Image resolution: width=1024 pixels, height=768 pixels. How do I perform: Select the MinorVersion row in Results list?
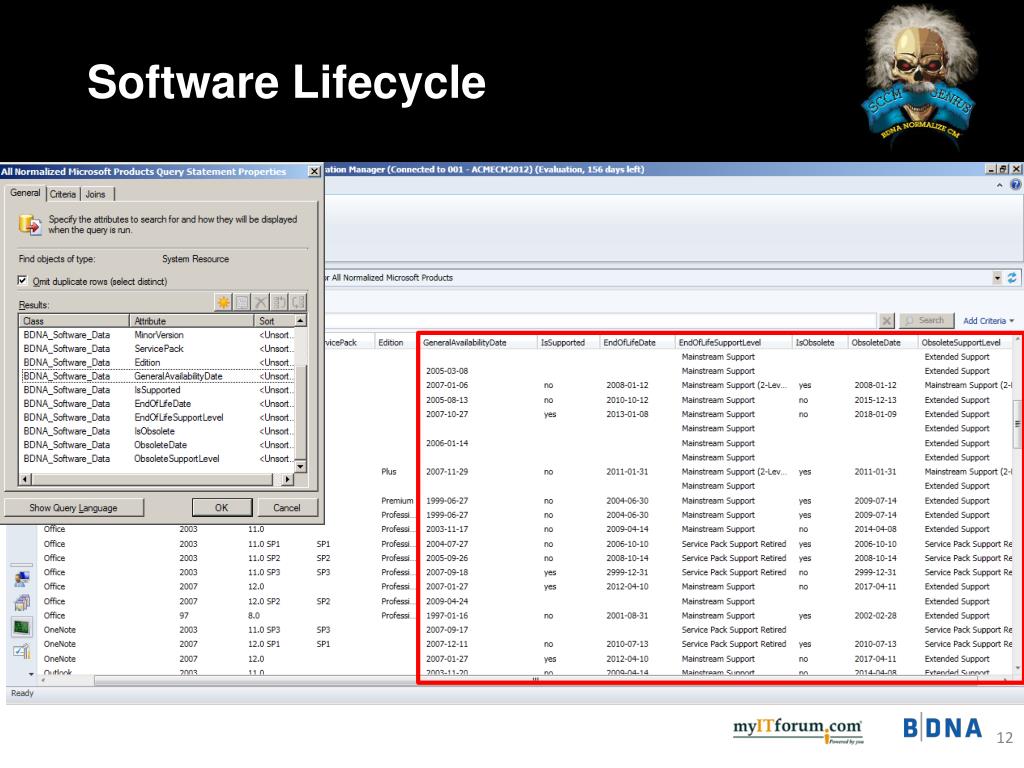157,334
